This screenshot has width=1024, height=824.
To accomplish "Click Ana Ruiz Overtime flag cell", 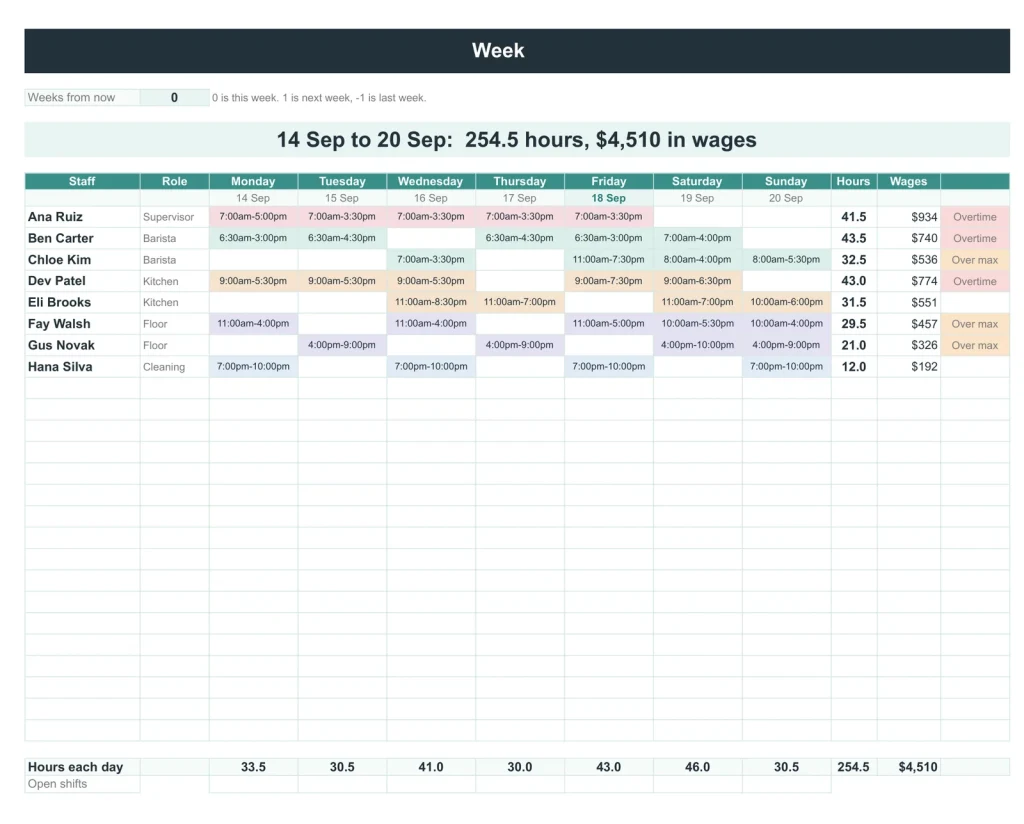I will 975,217.
